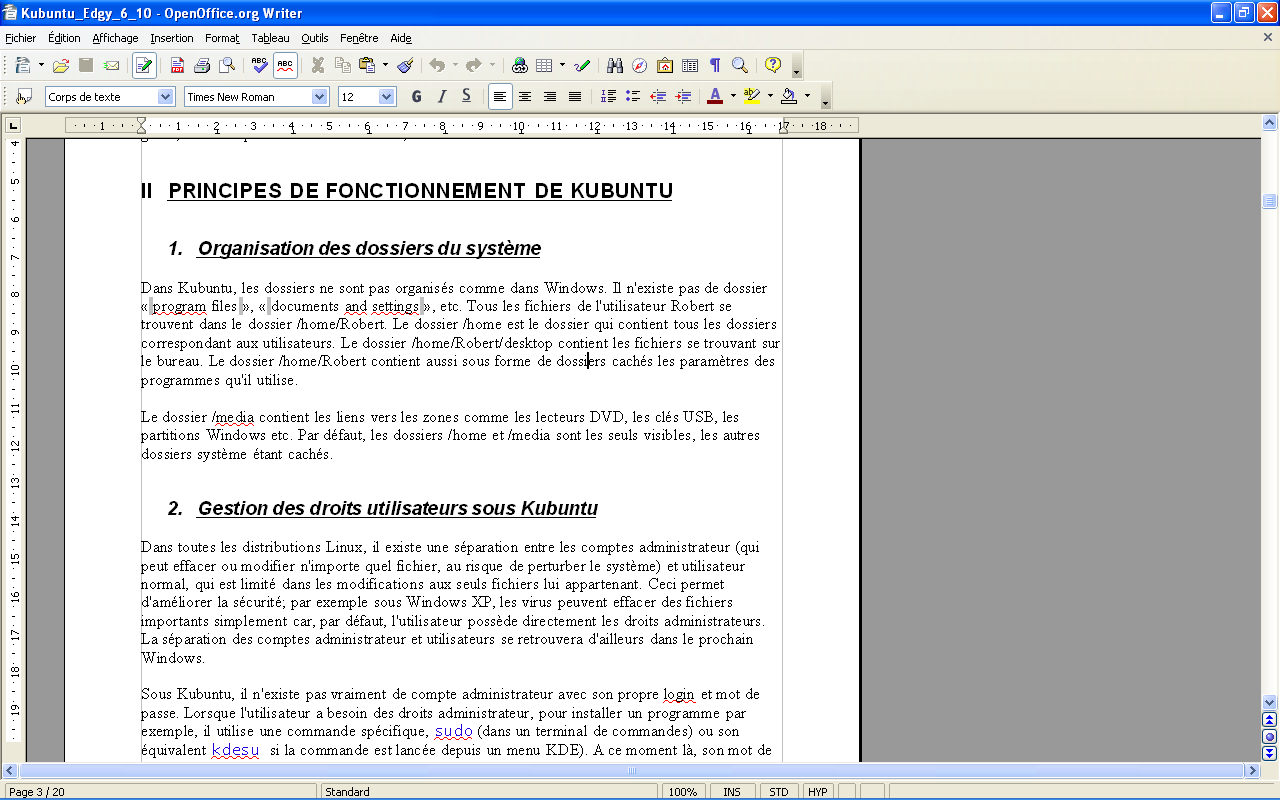Image resolution: width=1280 pixels, height=800 pixels.
Task: Click the Undo arrow icon
Action: pyautogui.click(x=437, y=65)
